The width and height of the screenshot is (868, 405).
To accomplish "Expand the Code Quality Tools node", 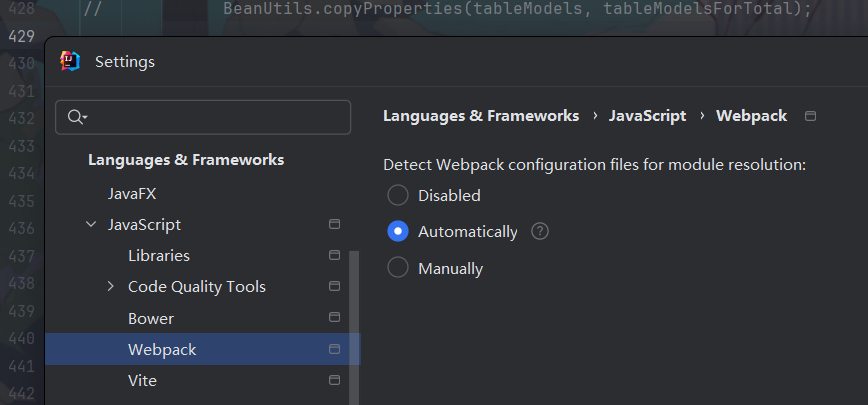I will coord(111,286).
